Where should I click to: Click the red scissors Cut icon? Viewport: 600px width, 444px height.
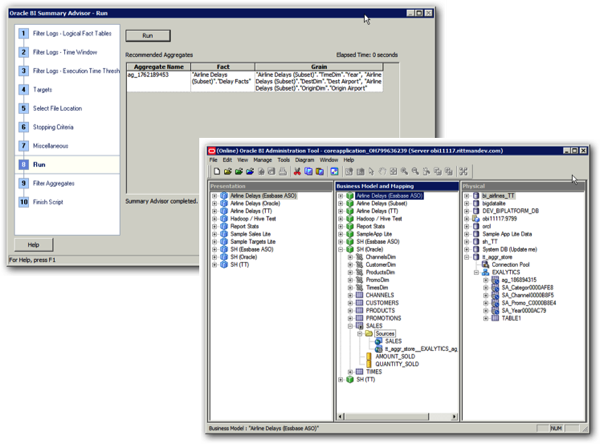(x=297, y=171)
